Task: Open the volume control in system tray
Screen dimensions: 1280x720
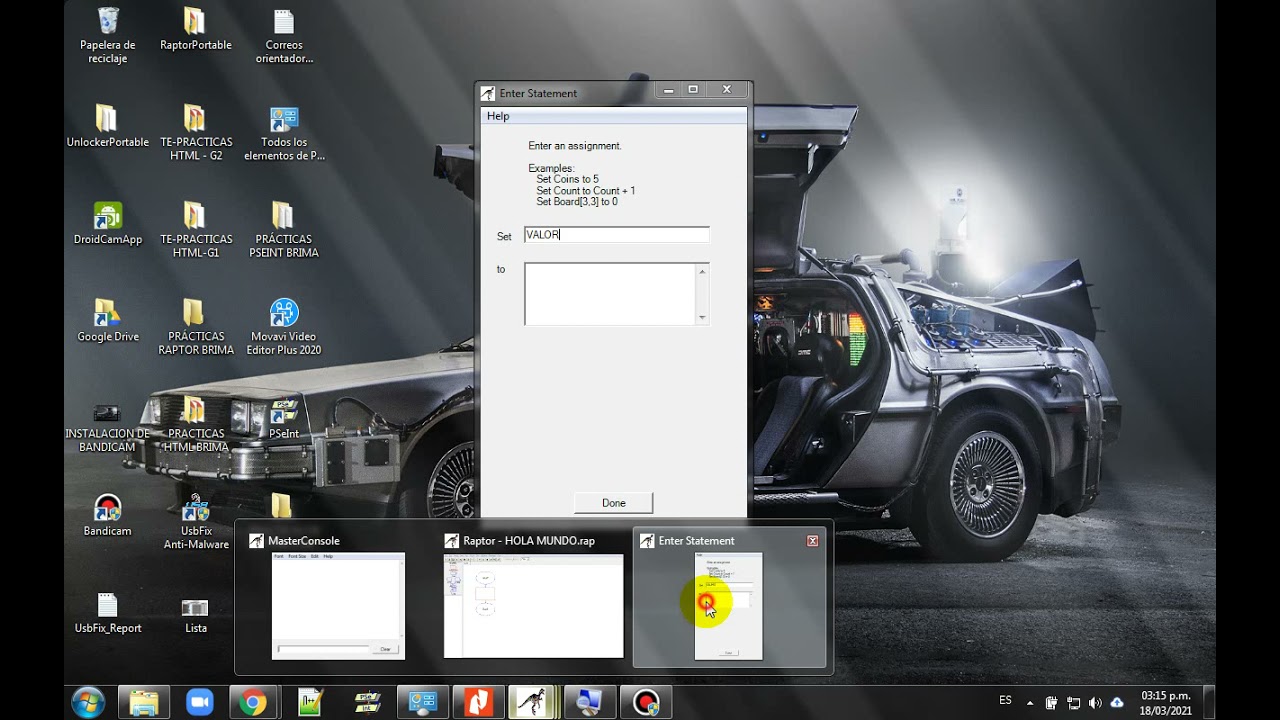Action: [1095, 703]
